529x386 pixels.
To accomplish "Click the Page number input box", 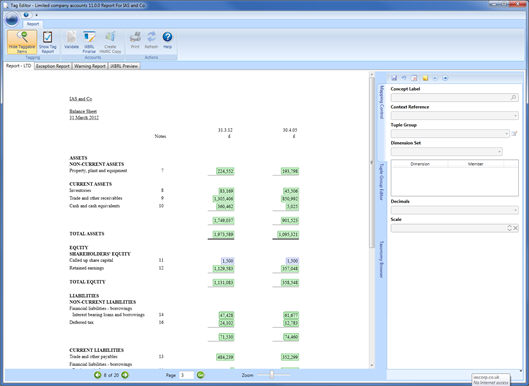I will 186,375.
